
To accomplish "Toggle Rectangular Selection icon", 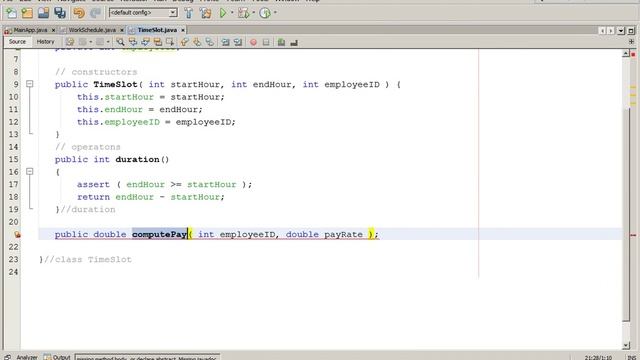I will pyautogui.click(x=170, y=42).
